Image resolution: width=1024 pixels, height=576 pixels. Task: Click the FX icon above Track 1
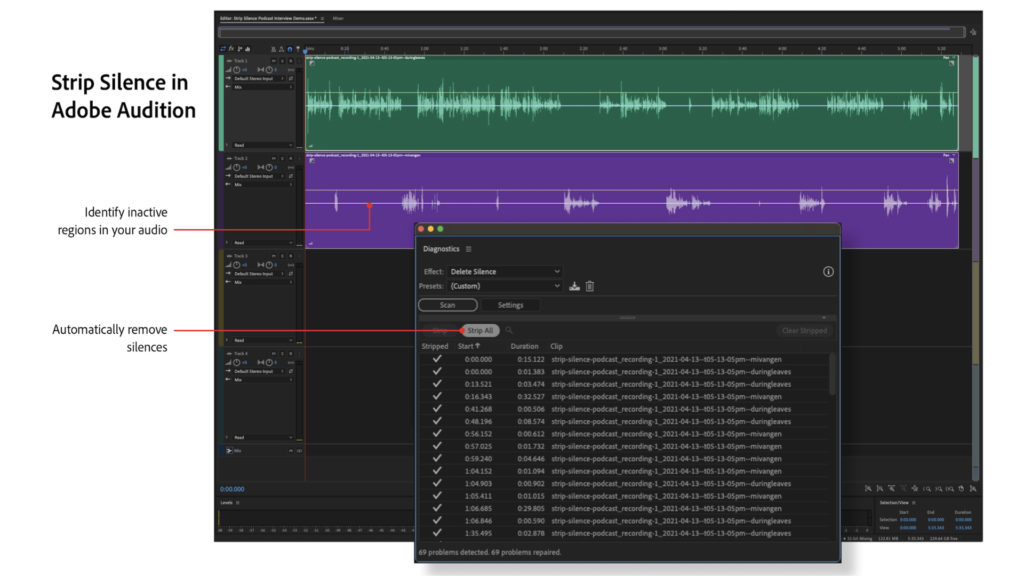(x=231, y=48)
